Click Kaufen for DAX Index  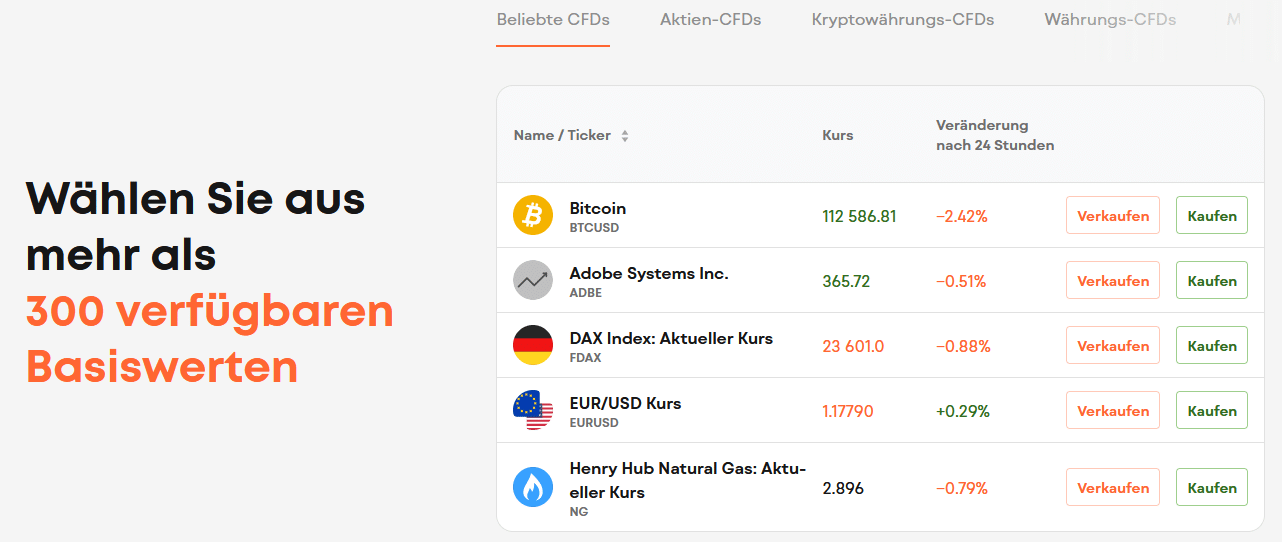pos(1212,345)
